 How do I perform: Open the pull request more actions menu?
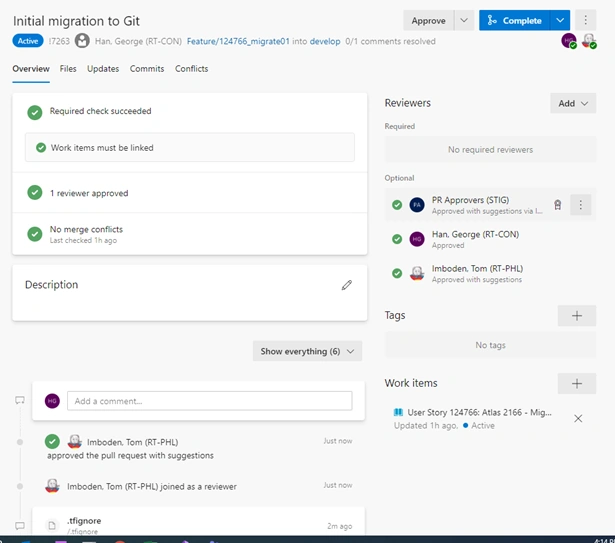pyautogui.click(x=586, y=20)
